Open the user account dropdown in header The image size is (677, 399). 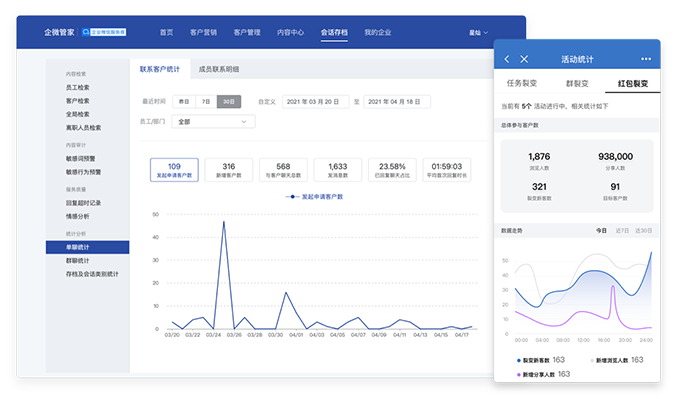(x=478, y=32)
